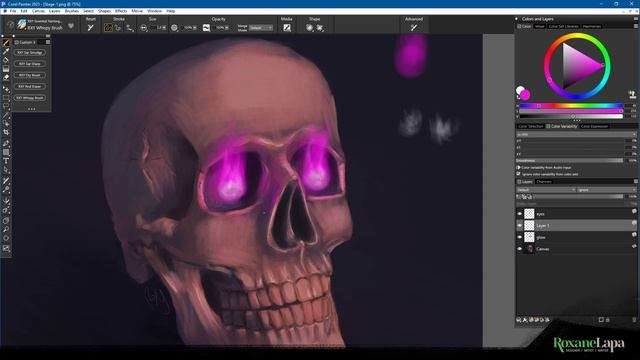This screenshot has width=640, height=360.
Task: Hide the Layer 1 layer
Action: pyautogui.click(x=520, y=225)
